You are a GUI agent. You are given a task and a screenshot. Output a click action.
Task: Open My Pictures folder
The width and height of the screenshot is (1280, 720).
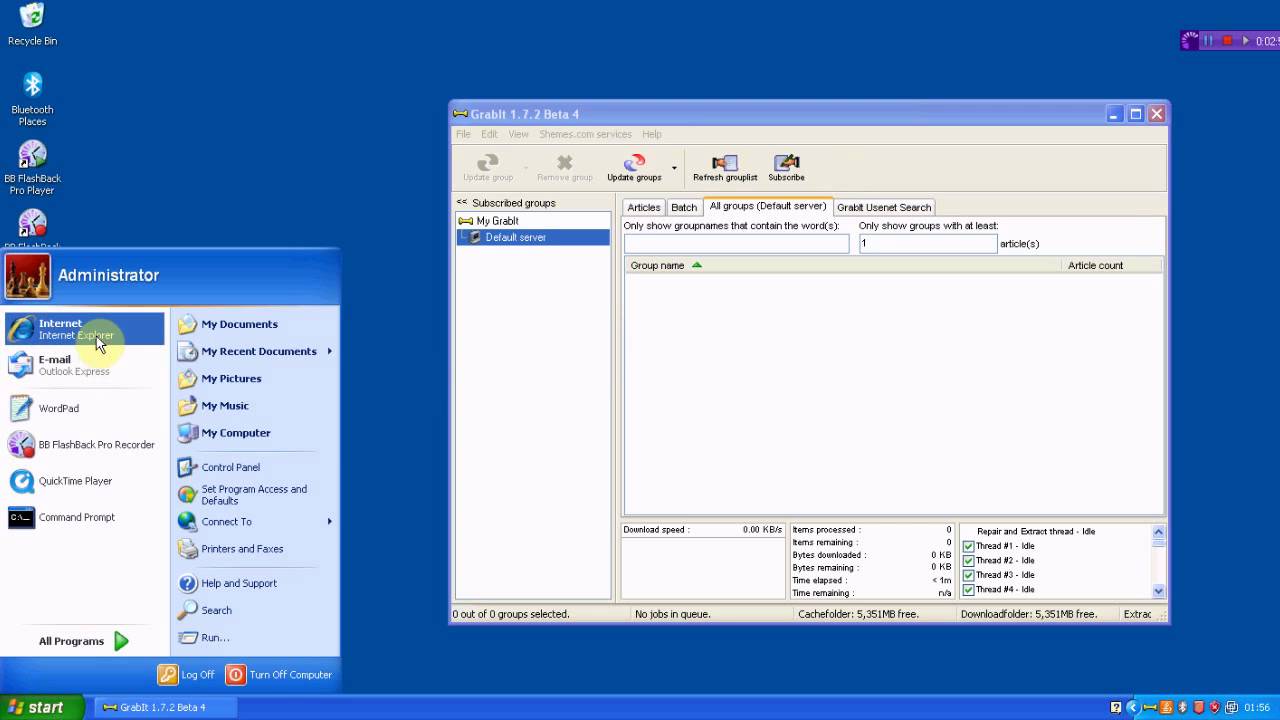coord(220,378)
